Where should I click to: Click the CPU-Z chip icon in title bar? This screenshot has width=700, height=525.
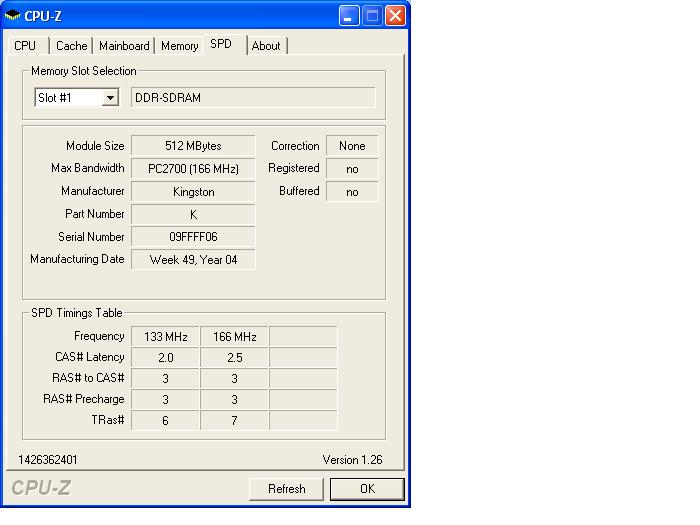tap(12, 16)
